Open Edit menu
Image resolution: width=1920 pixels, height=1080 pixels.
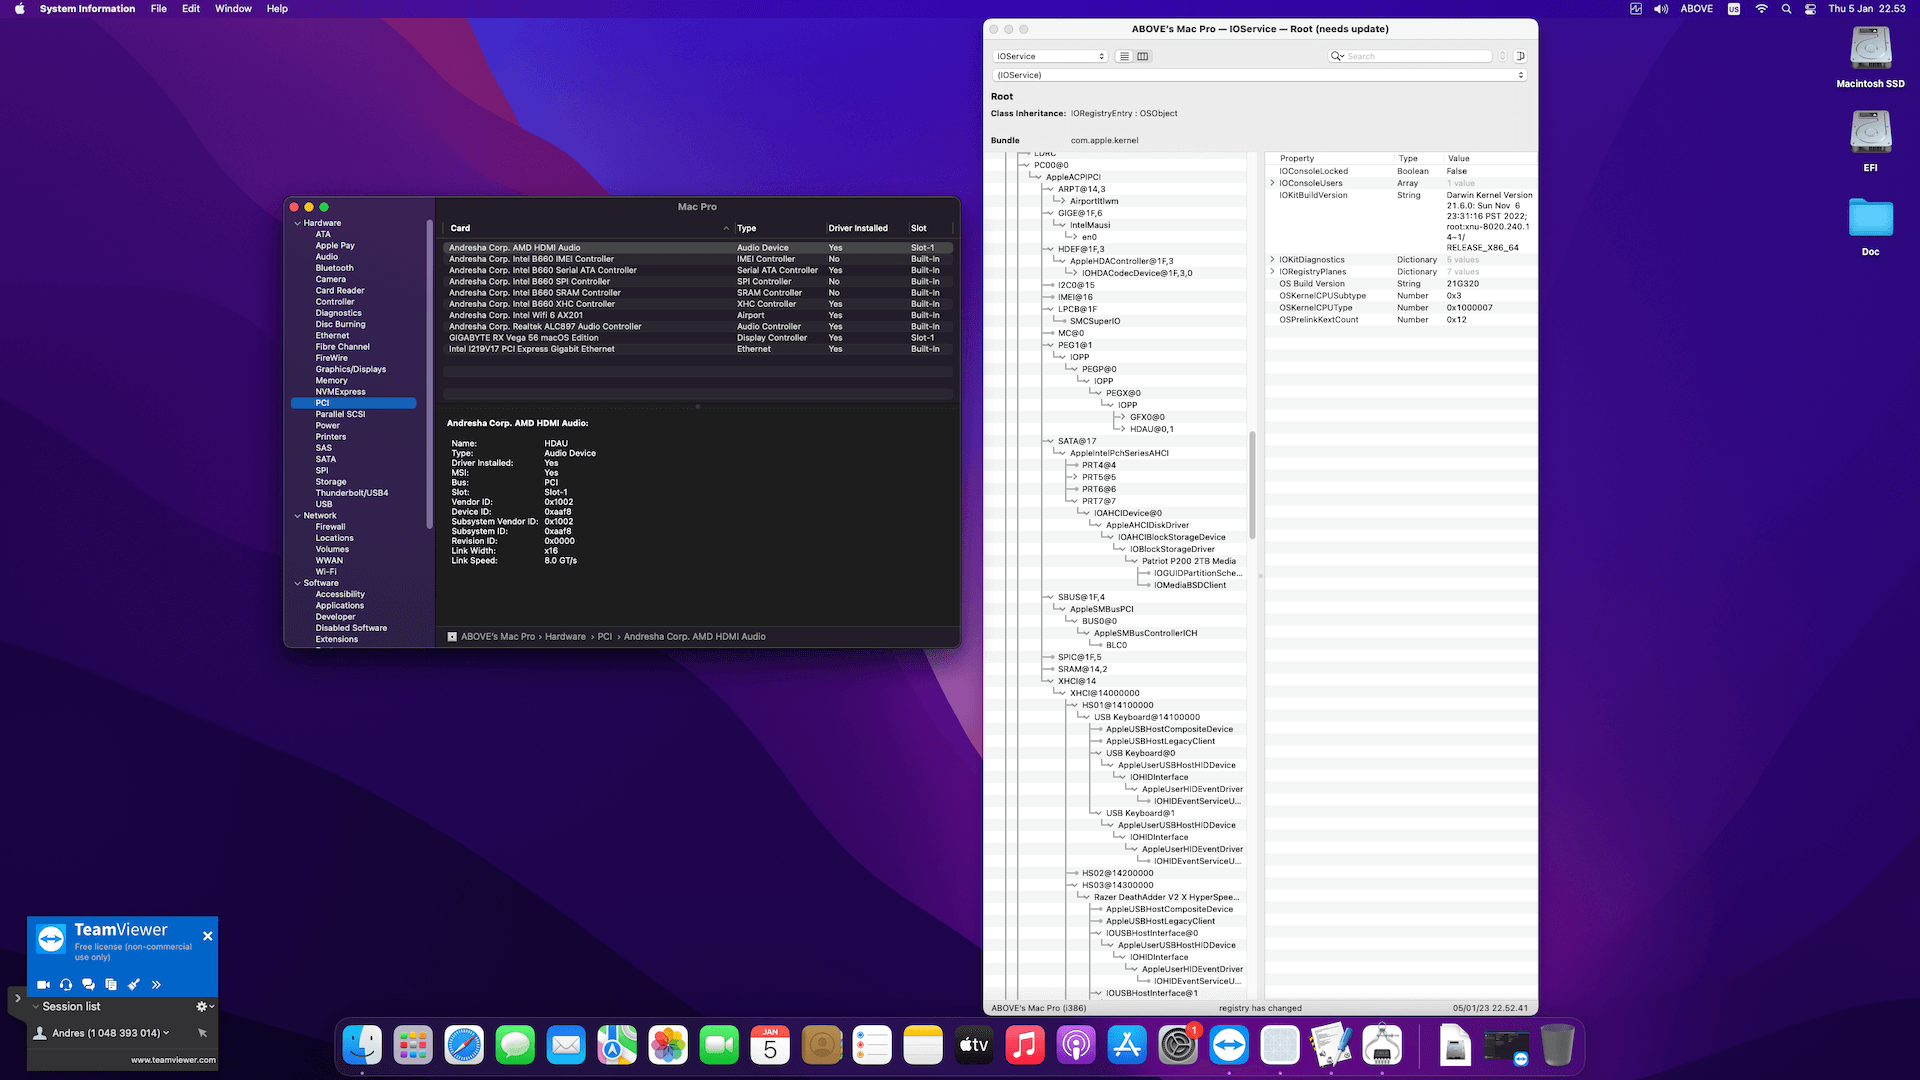pos(191,9)
